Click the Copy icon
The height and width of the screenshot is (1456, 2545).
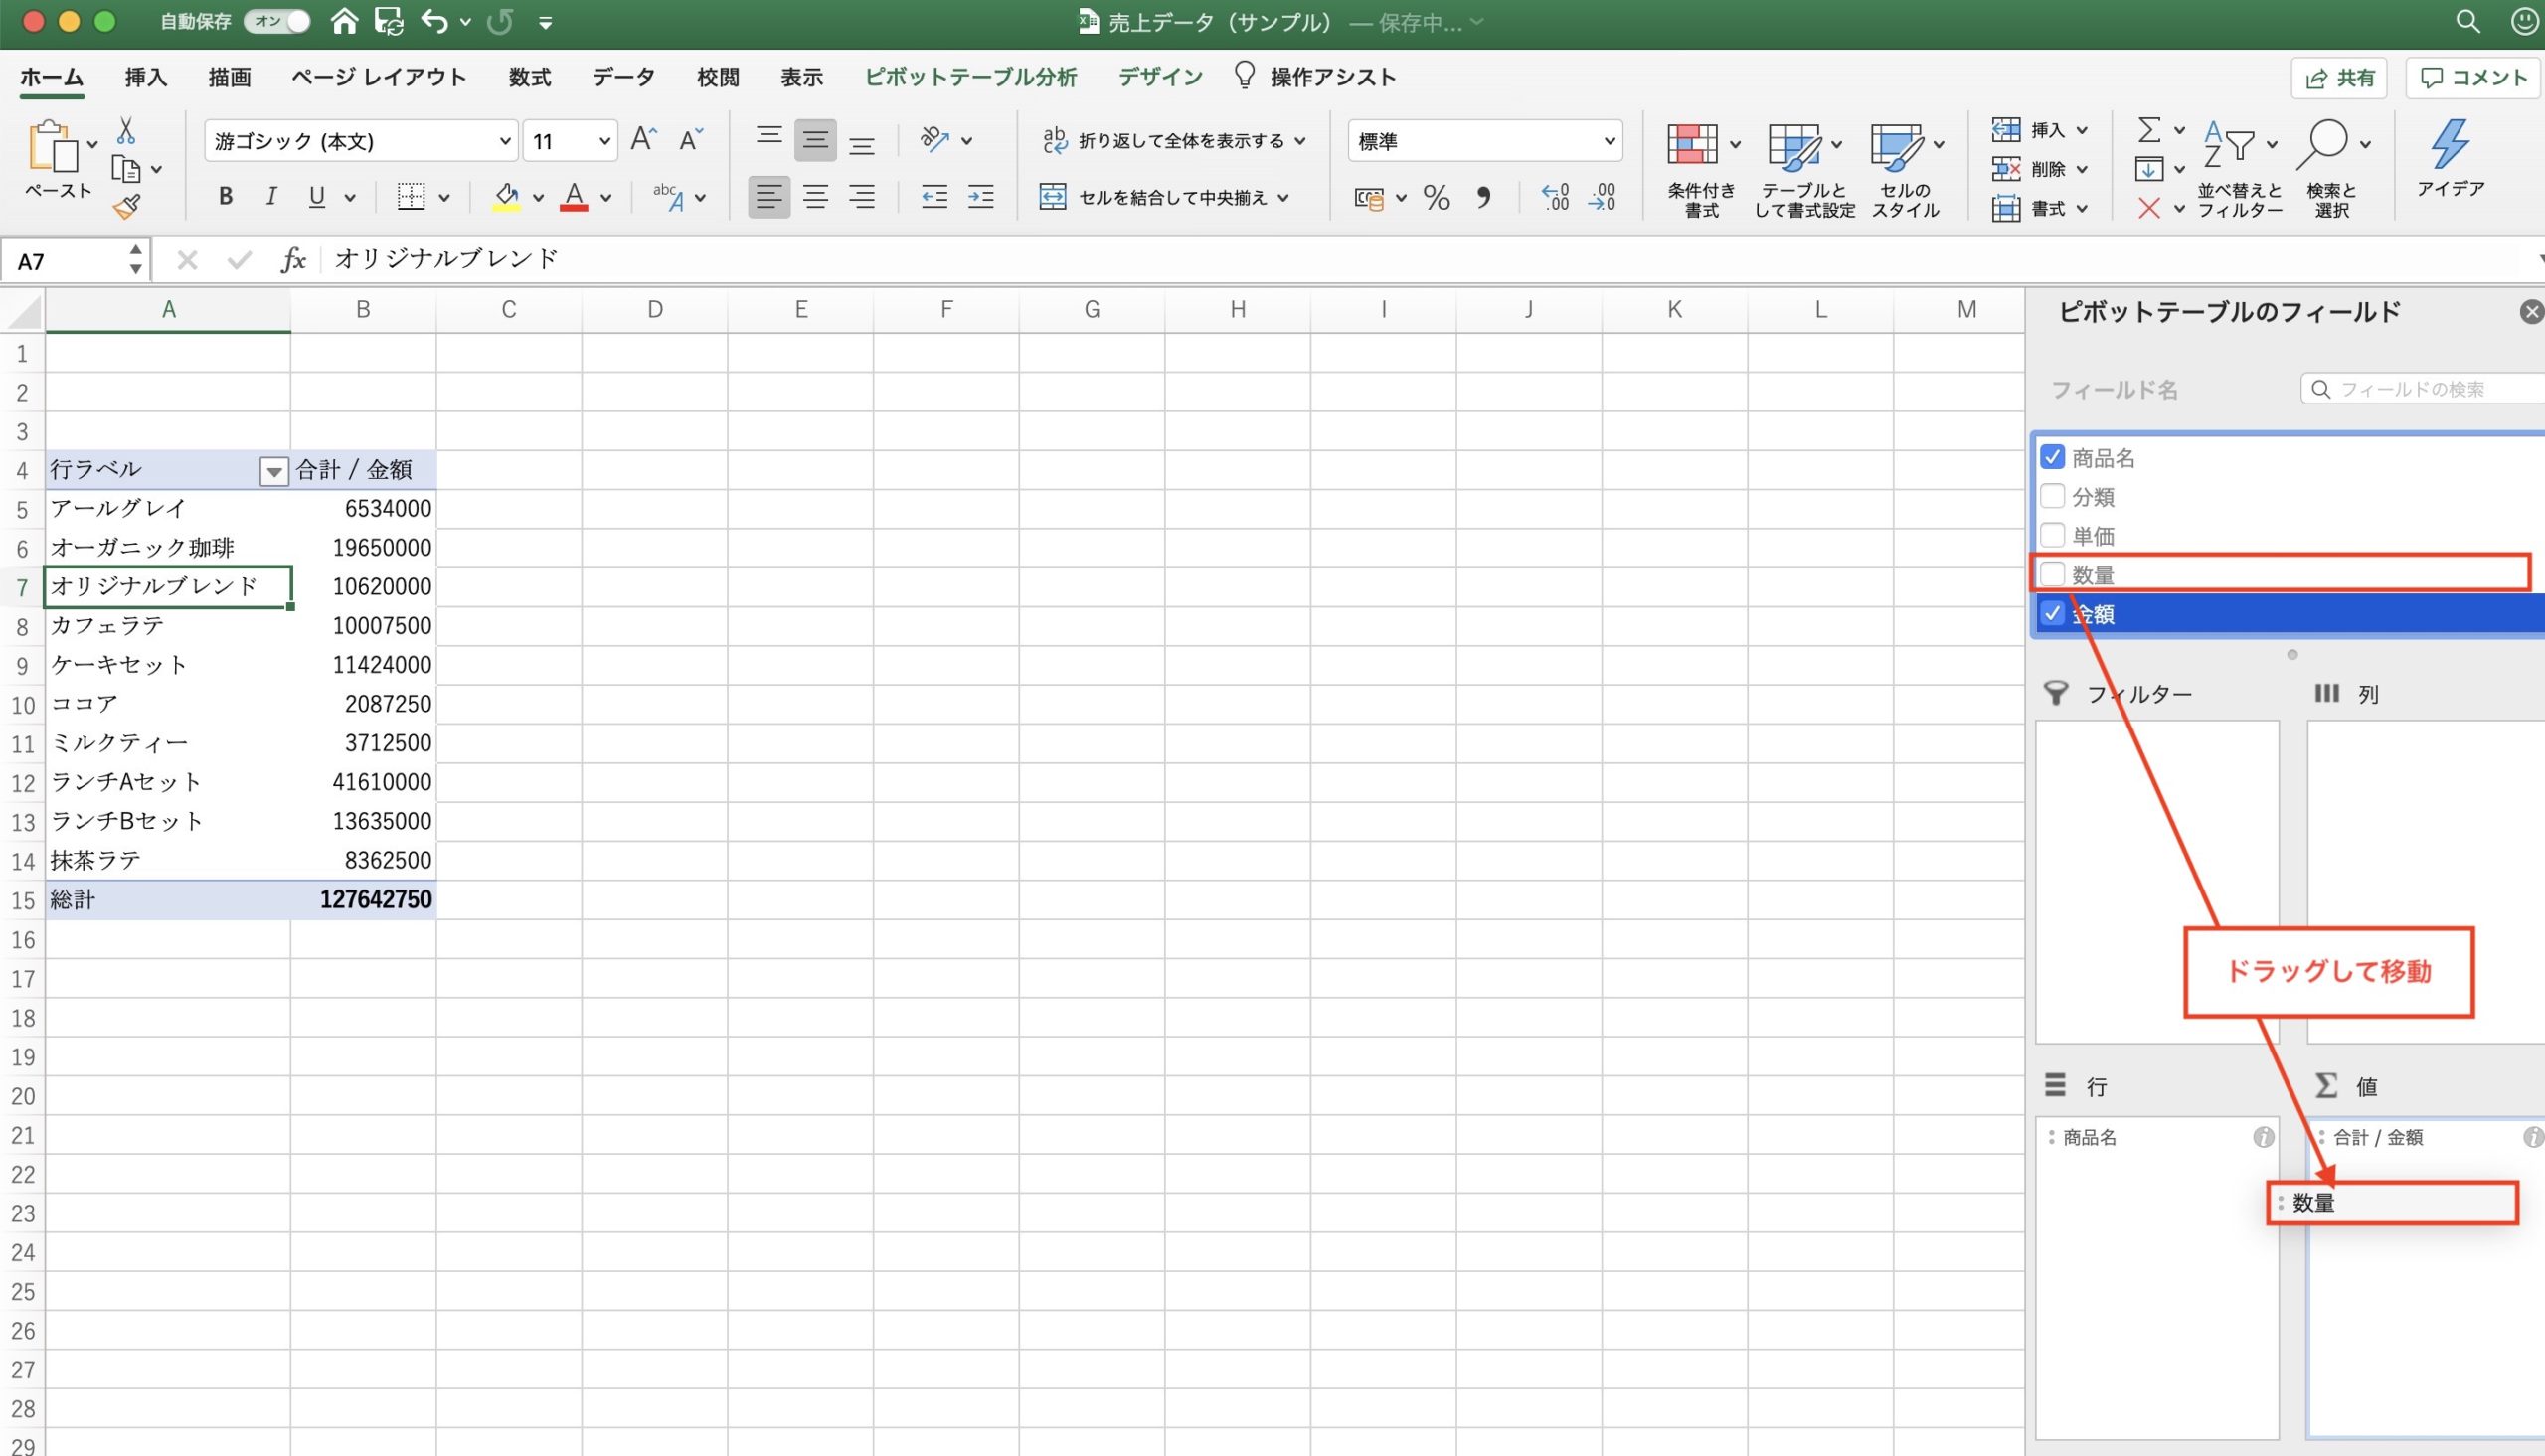click(x=126, y=169)
